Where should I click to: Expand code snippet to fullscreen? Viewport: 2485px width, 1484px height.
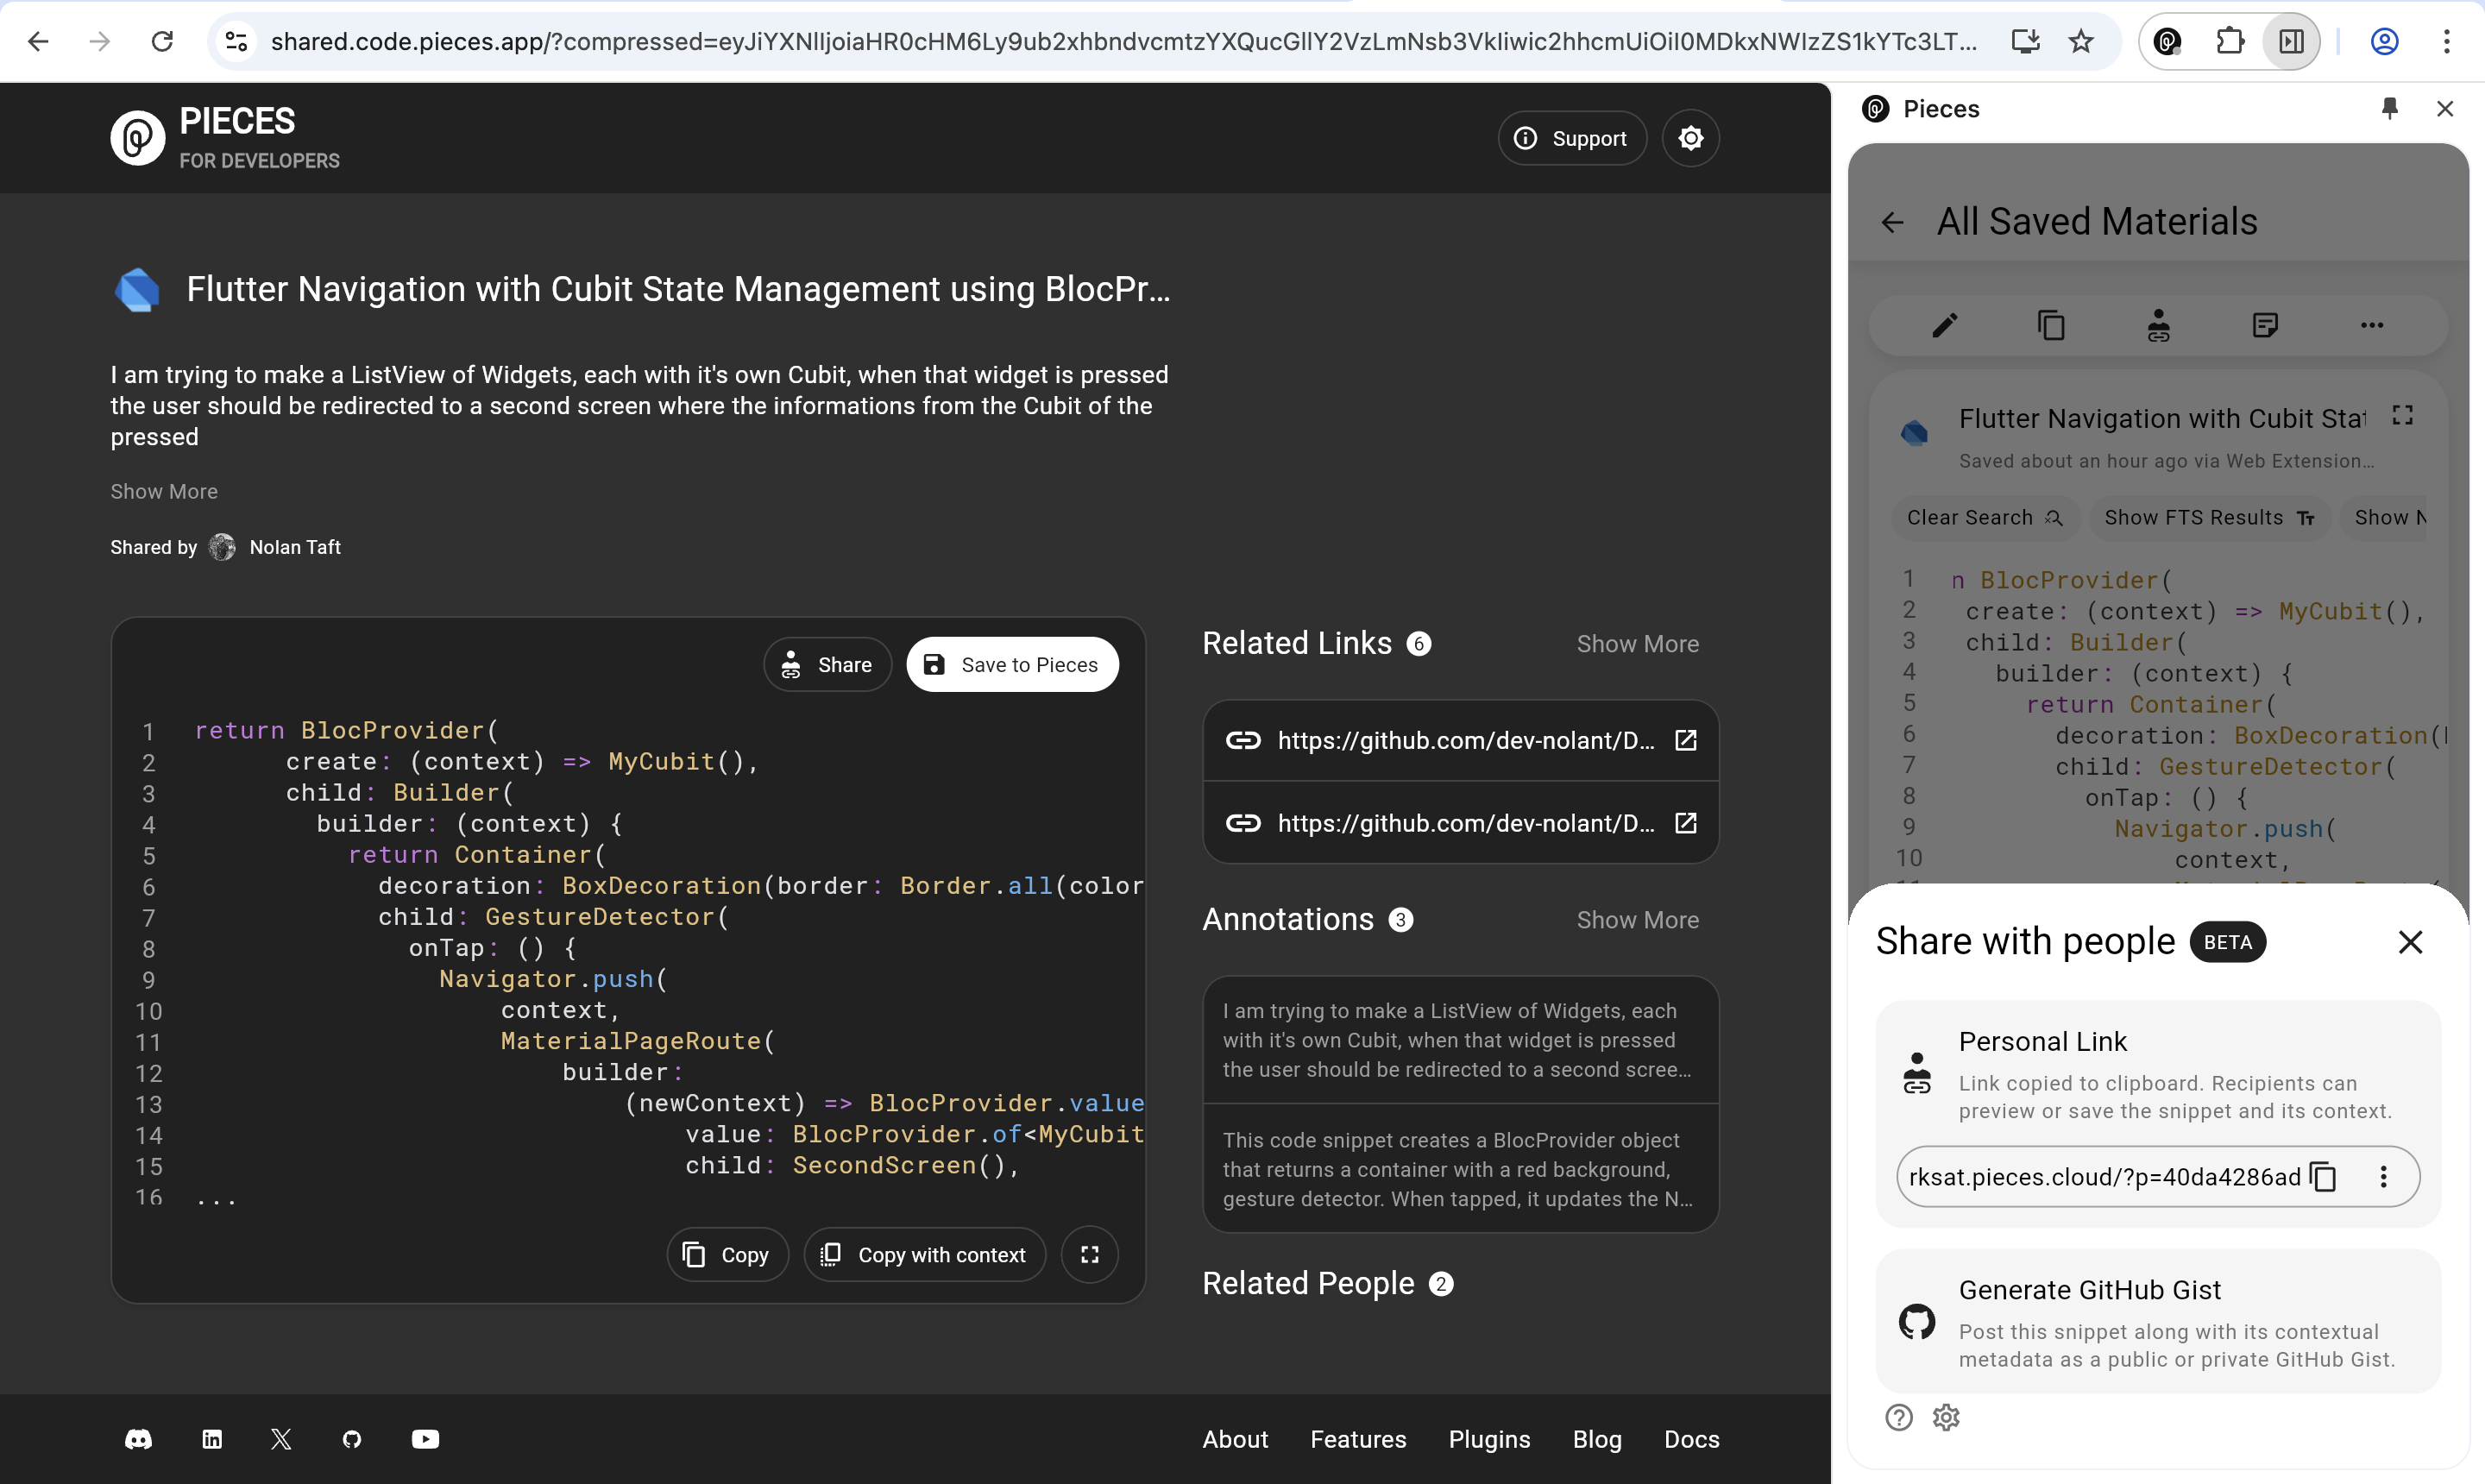pyautogui.click(x=1089, y=1254)
